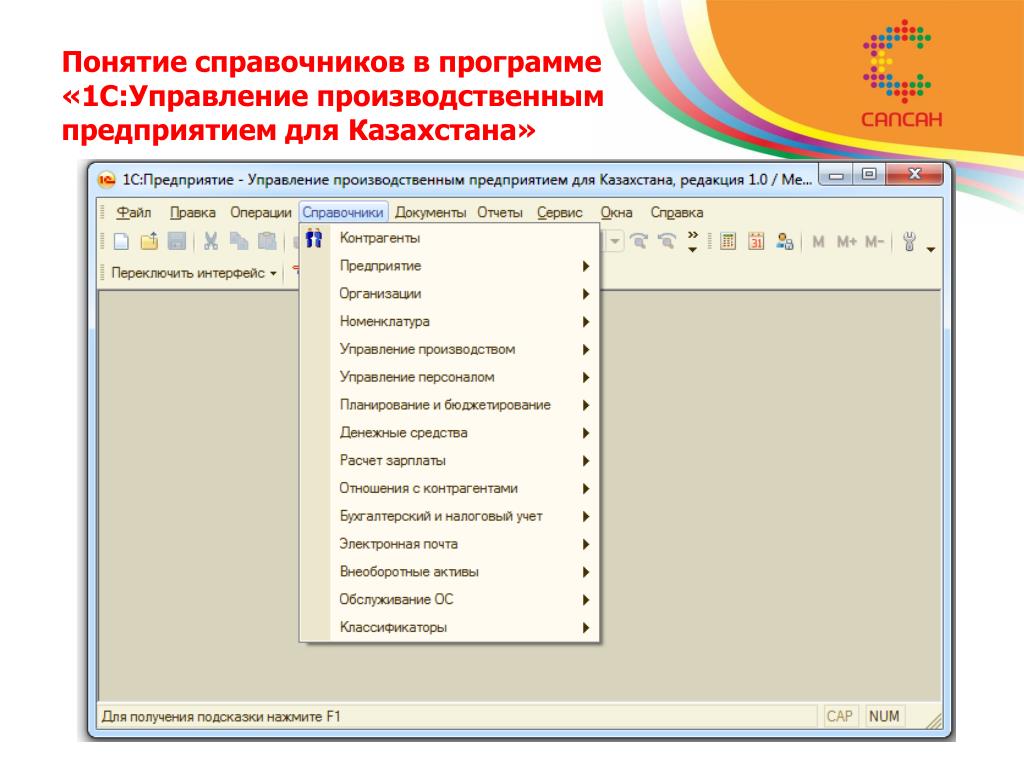
Task: Open the search field dropdown arrow
Action: pos(615,242)
